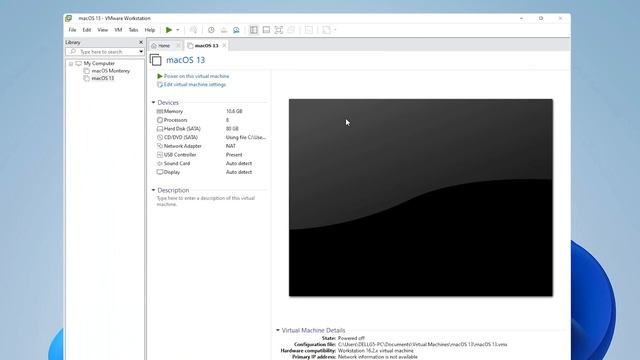The image size is (640, 360).
Task: Enter full screen mode via toolbar icon
Action: pyautogui.click(x=278, y=30)
